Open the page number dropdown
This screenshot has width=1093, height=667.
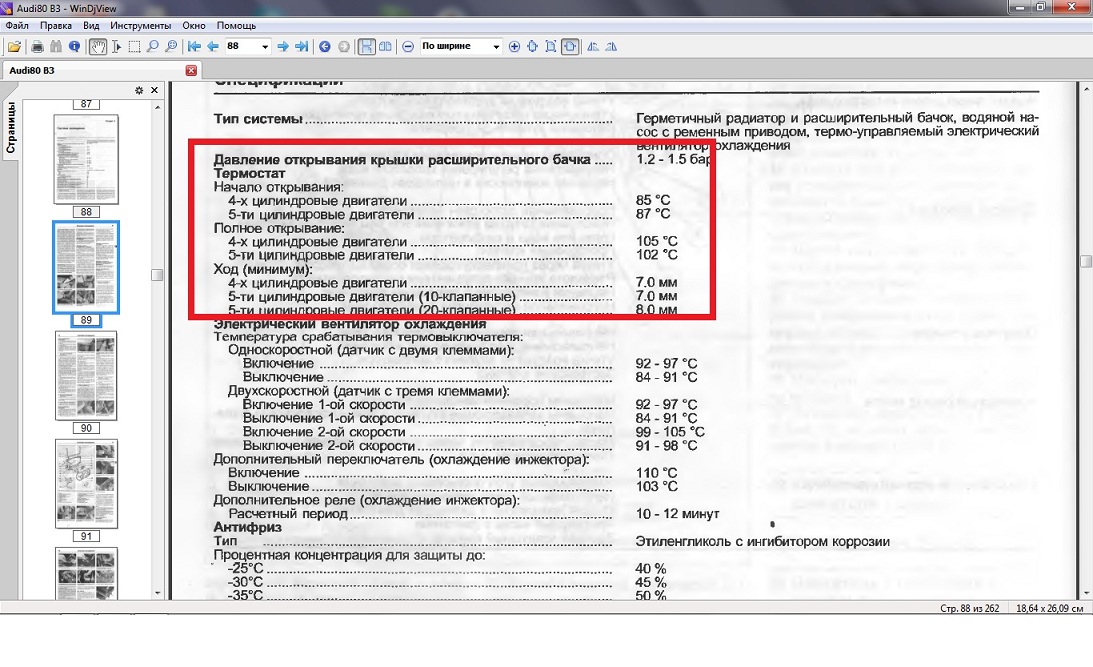point(265,47)
